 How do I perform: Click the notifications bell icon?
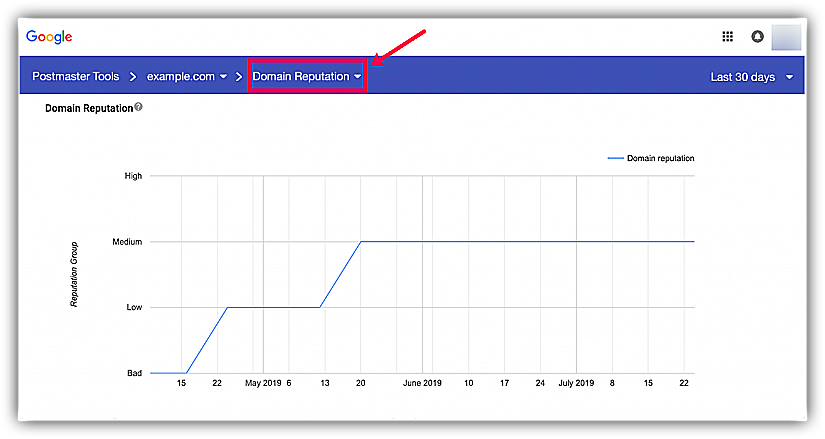tap(757, 37)
